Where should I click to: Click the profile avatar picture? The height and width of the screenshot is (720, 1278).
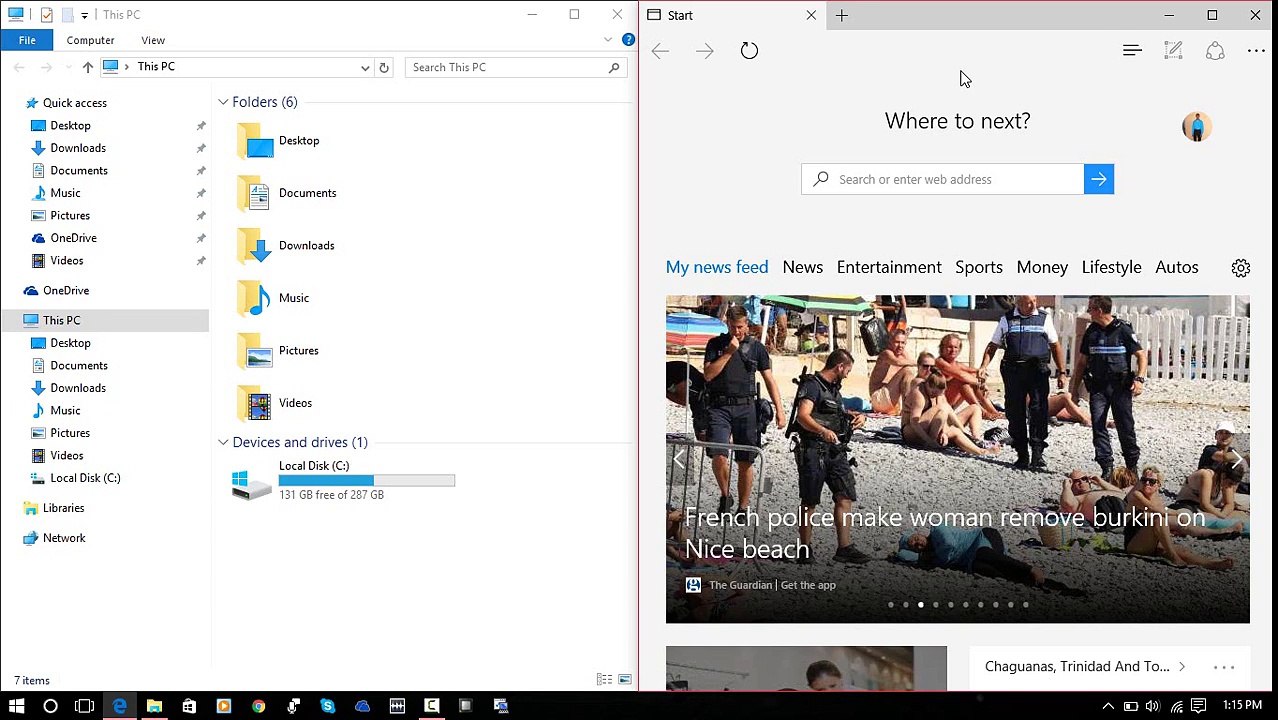[x=1197, y=126]
